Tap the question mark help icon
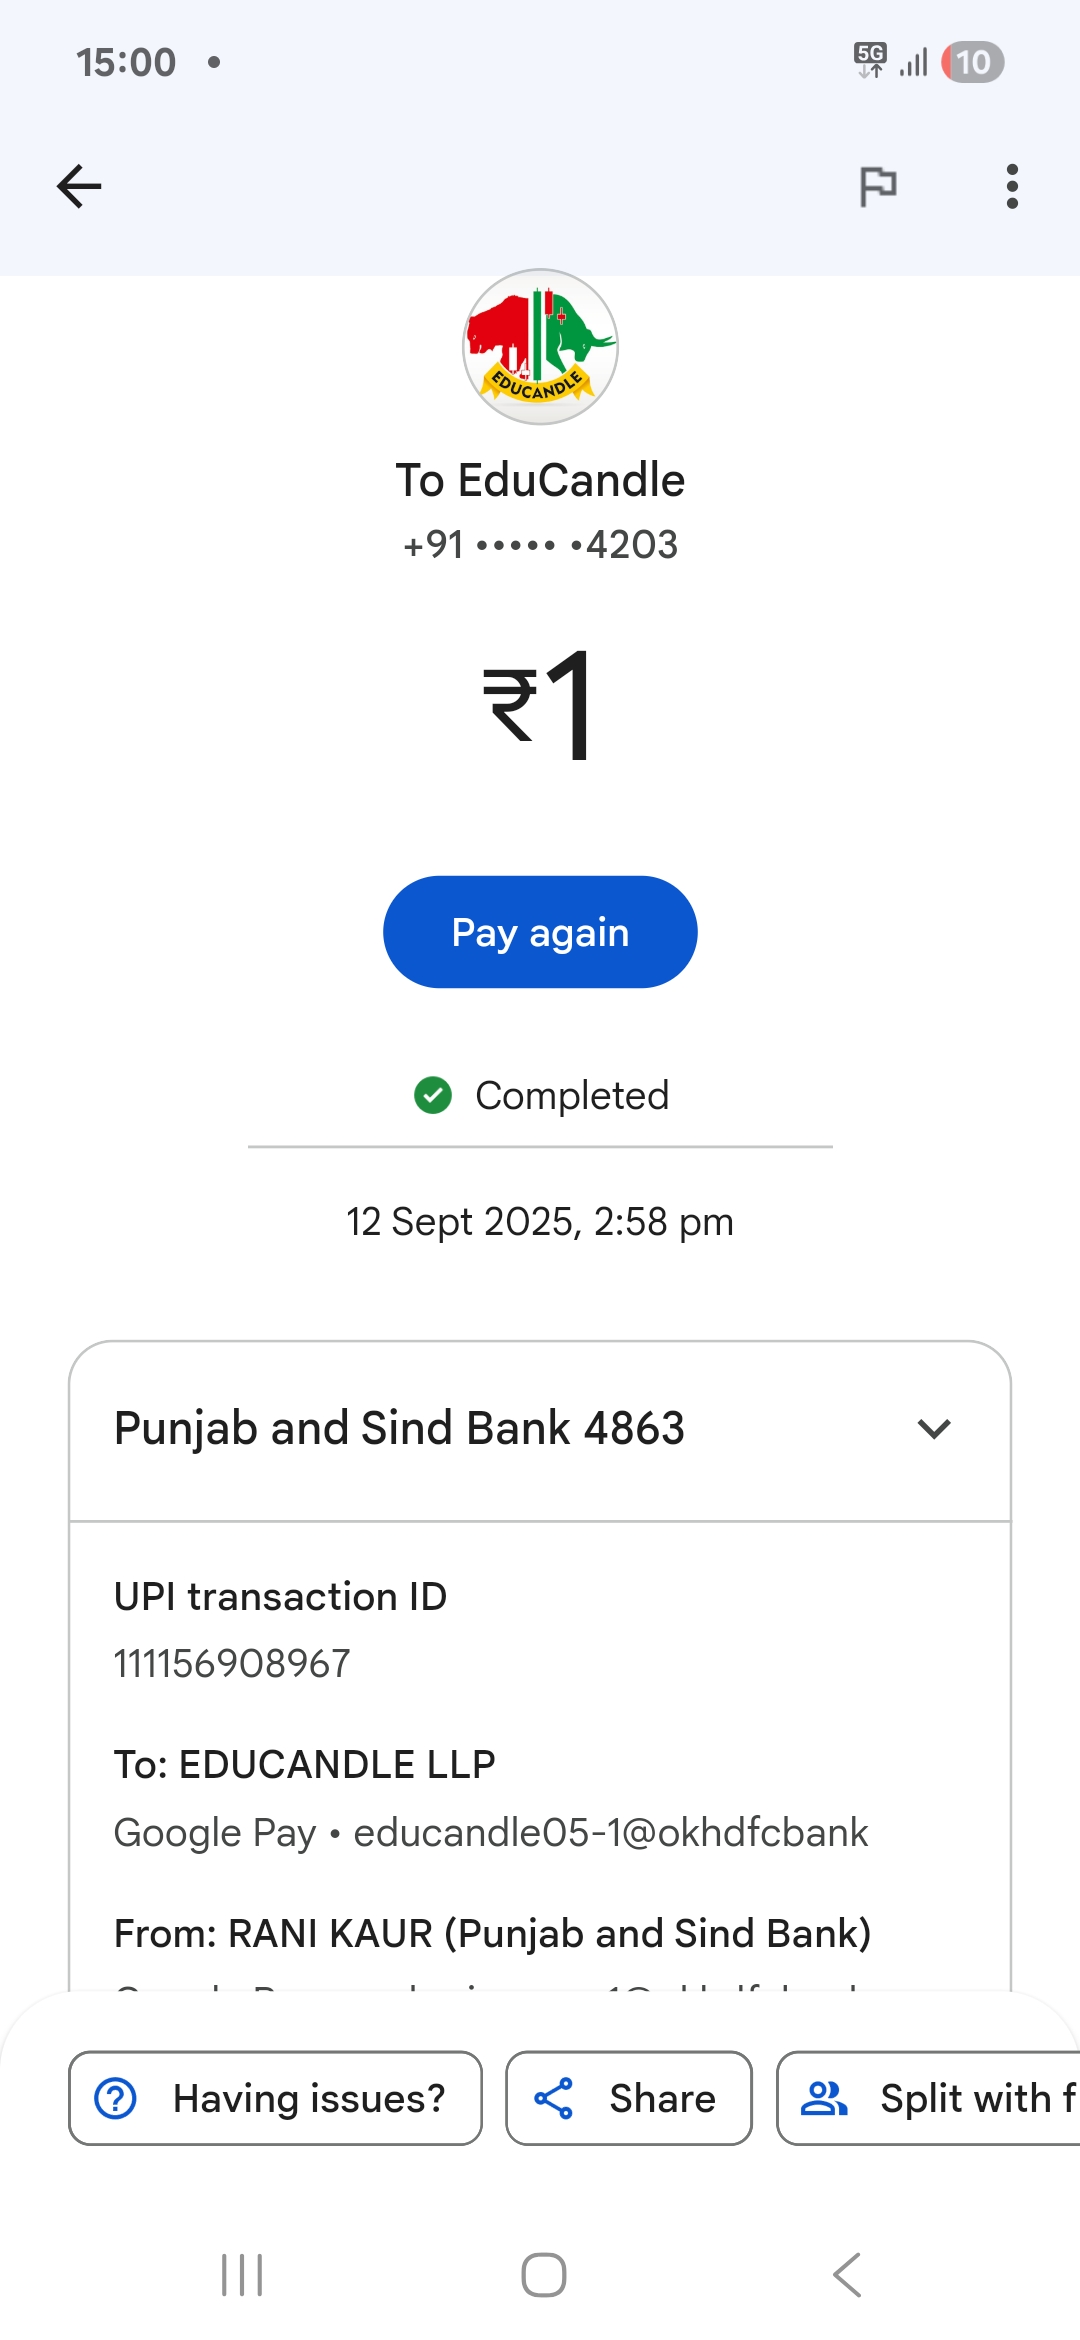The height and width of the screenshot is (2340, 1080). tap(116, 2098)
